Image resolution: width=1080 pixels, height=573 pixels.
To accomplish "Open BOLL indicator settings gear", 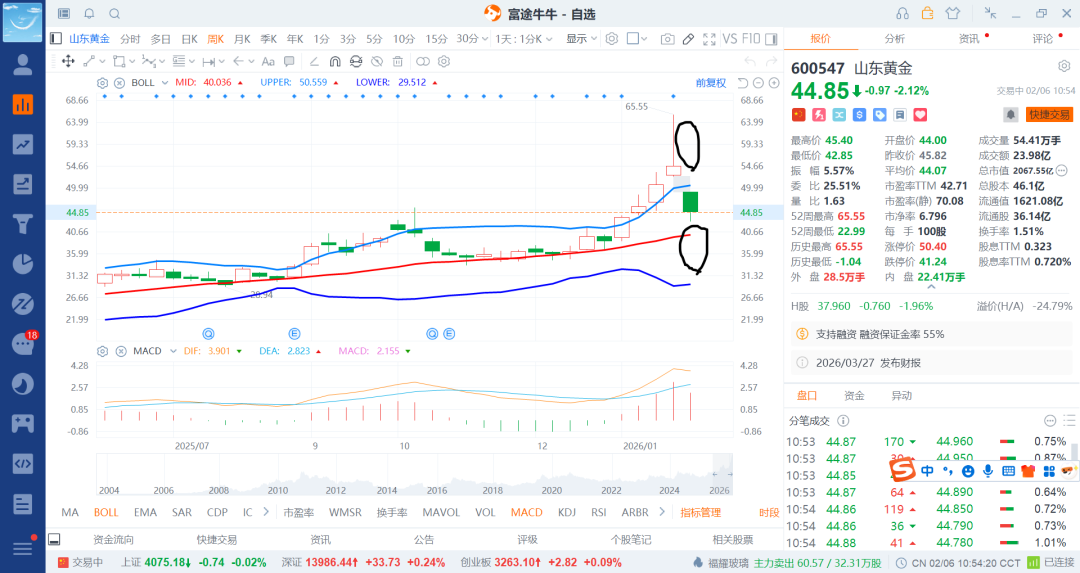I will [103, 83].
